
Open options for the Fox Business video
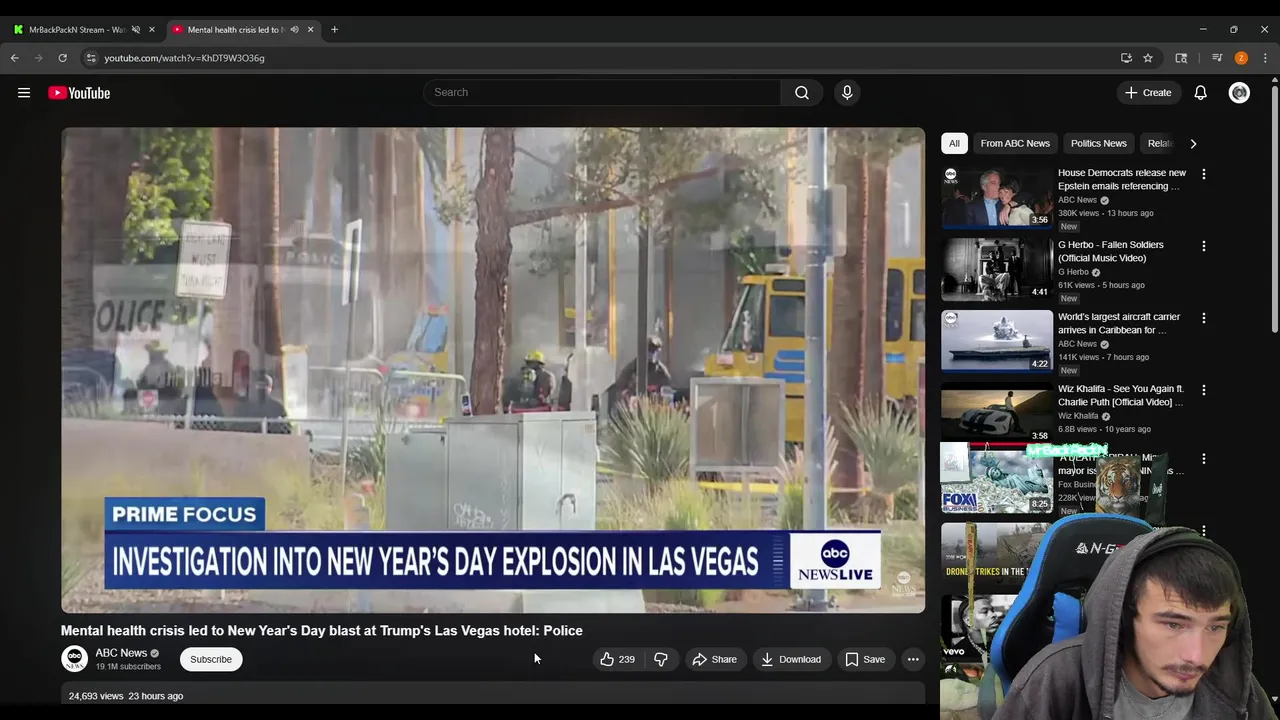[1204, 459]
